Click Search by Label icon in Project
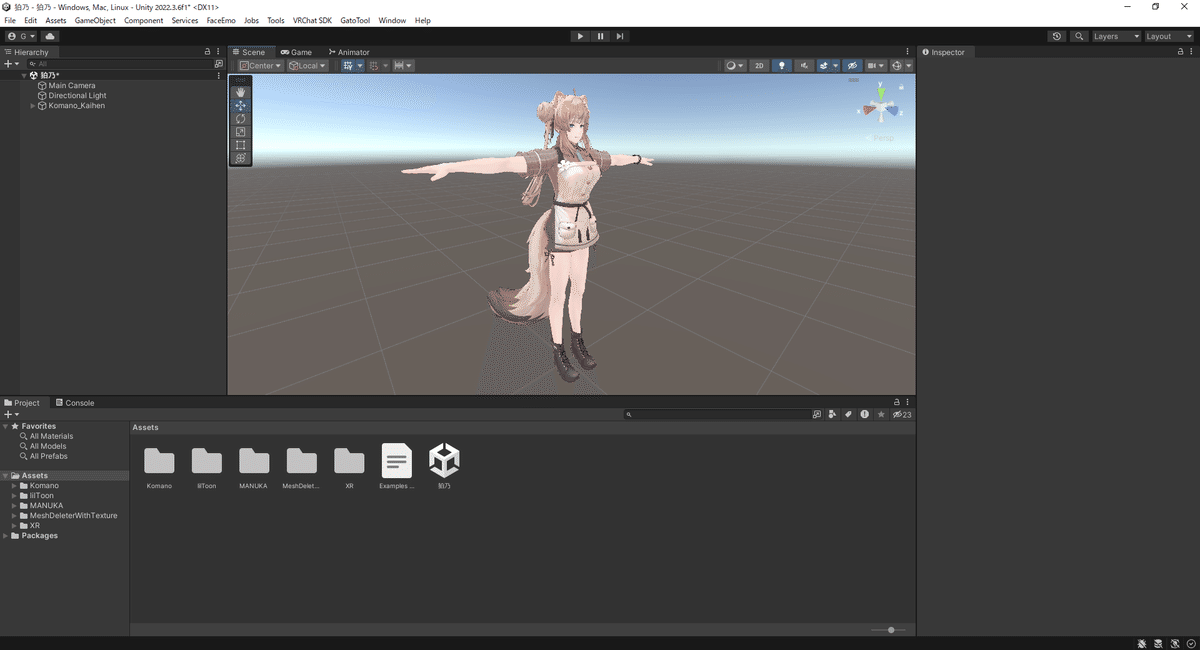 (x=849, y=414)
